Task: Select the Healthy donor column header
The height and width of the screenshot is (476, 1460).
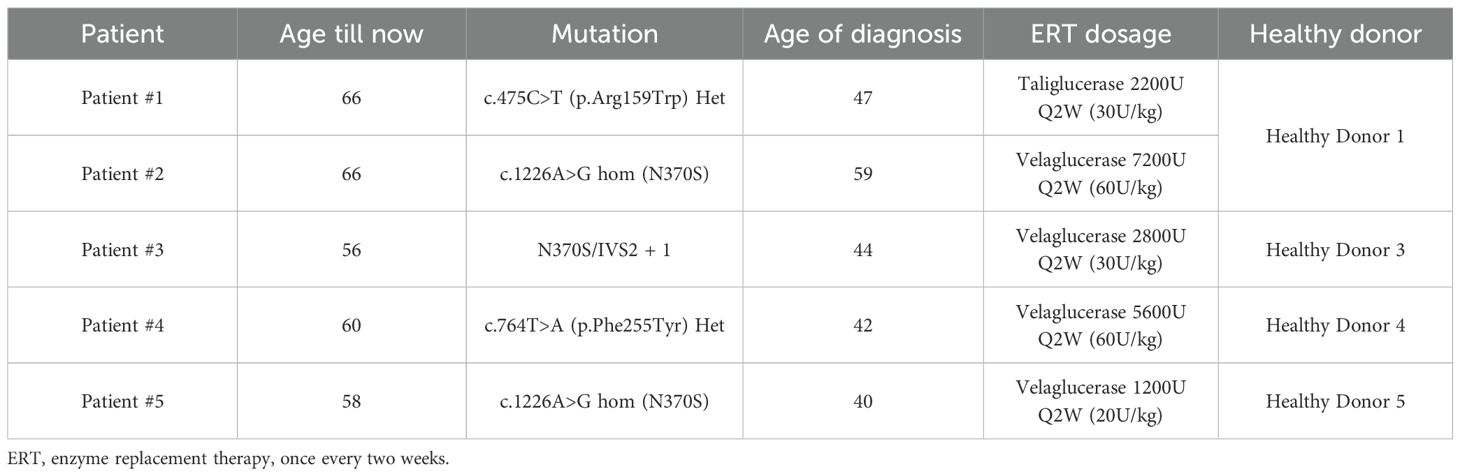Action: (1334, 34)
